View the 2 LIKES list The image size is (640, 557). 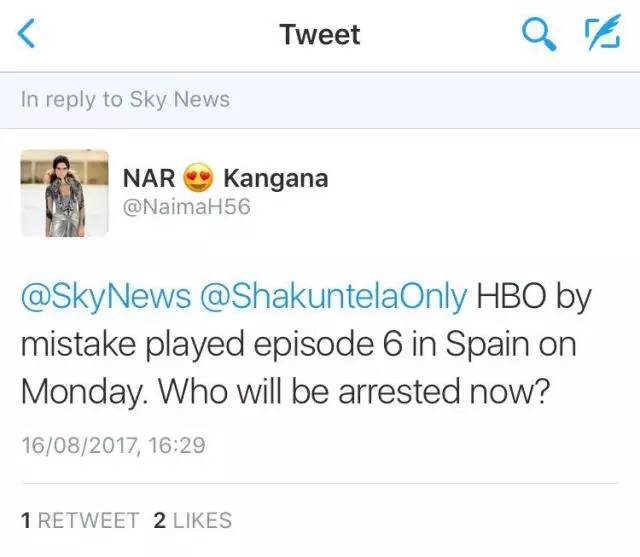tap(193, 520)
